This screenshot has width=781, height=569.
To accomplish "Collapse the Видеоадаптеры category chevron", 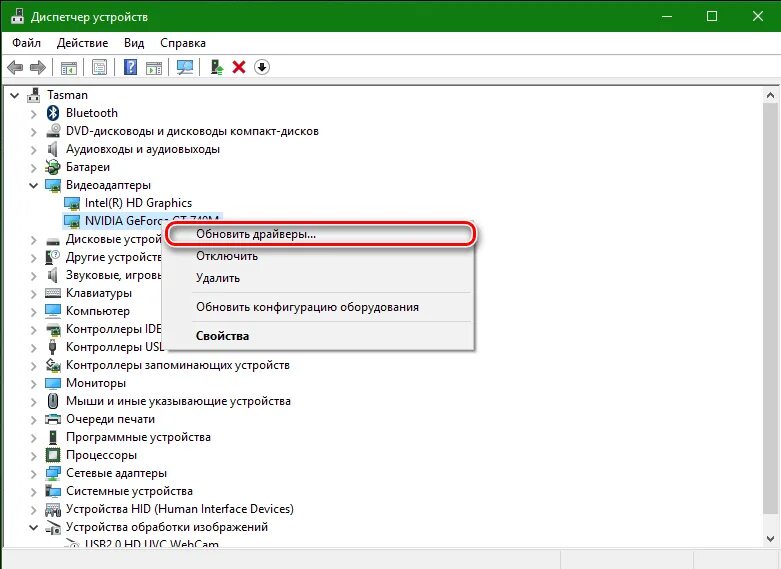I will tap(33, 185).
